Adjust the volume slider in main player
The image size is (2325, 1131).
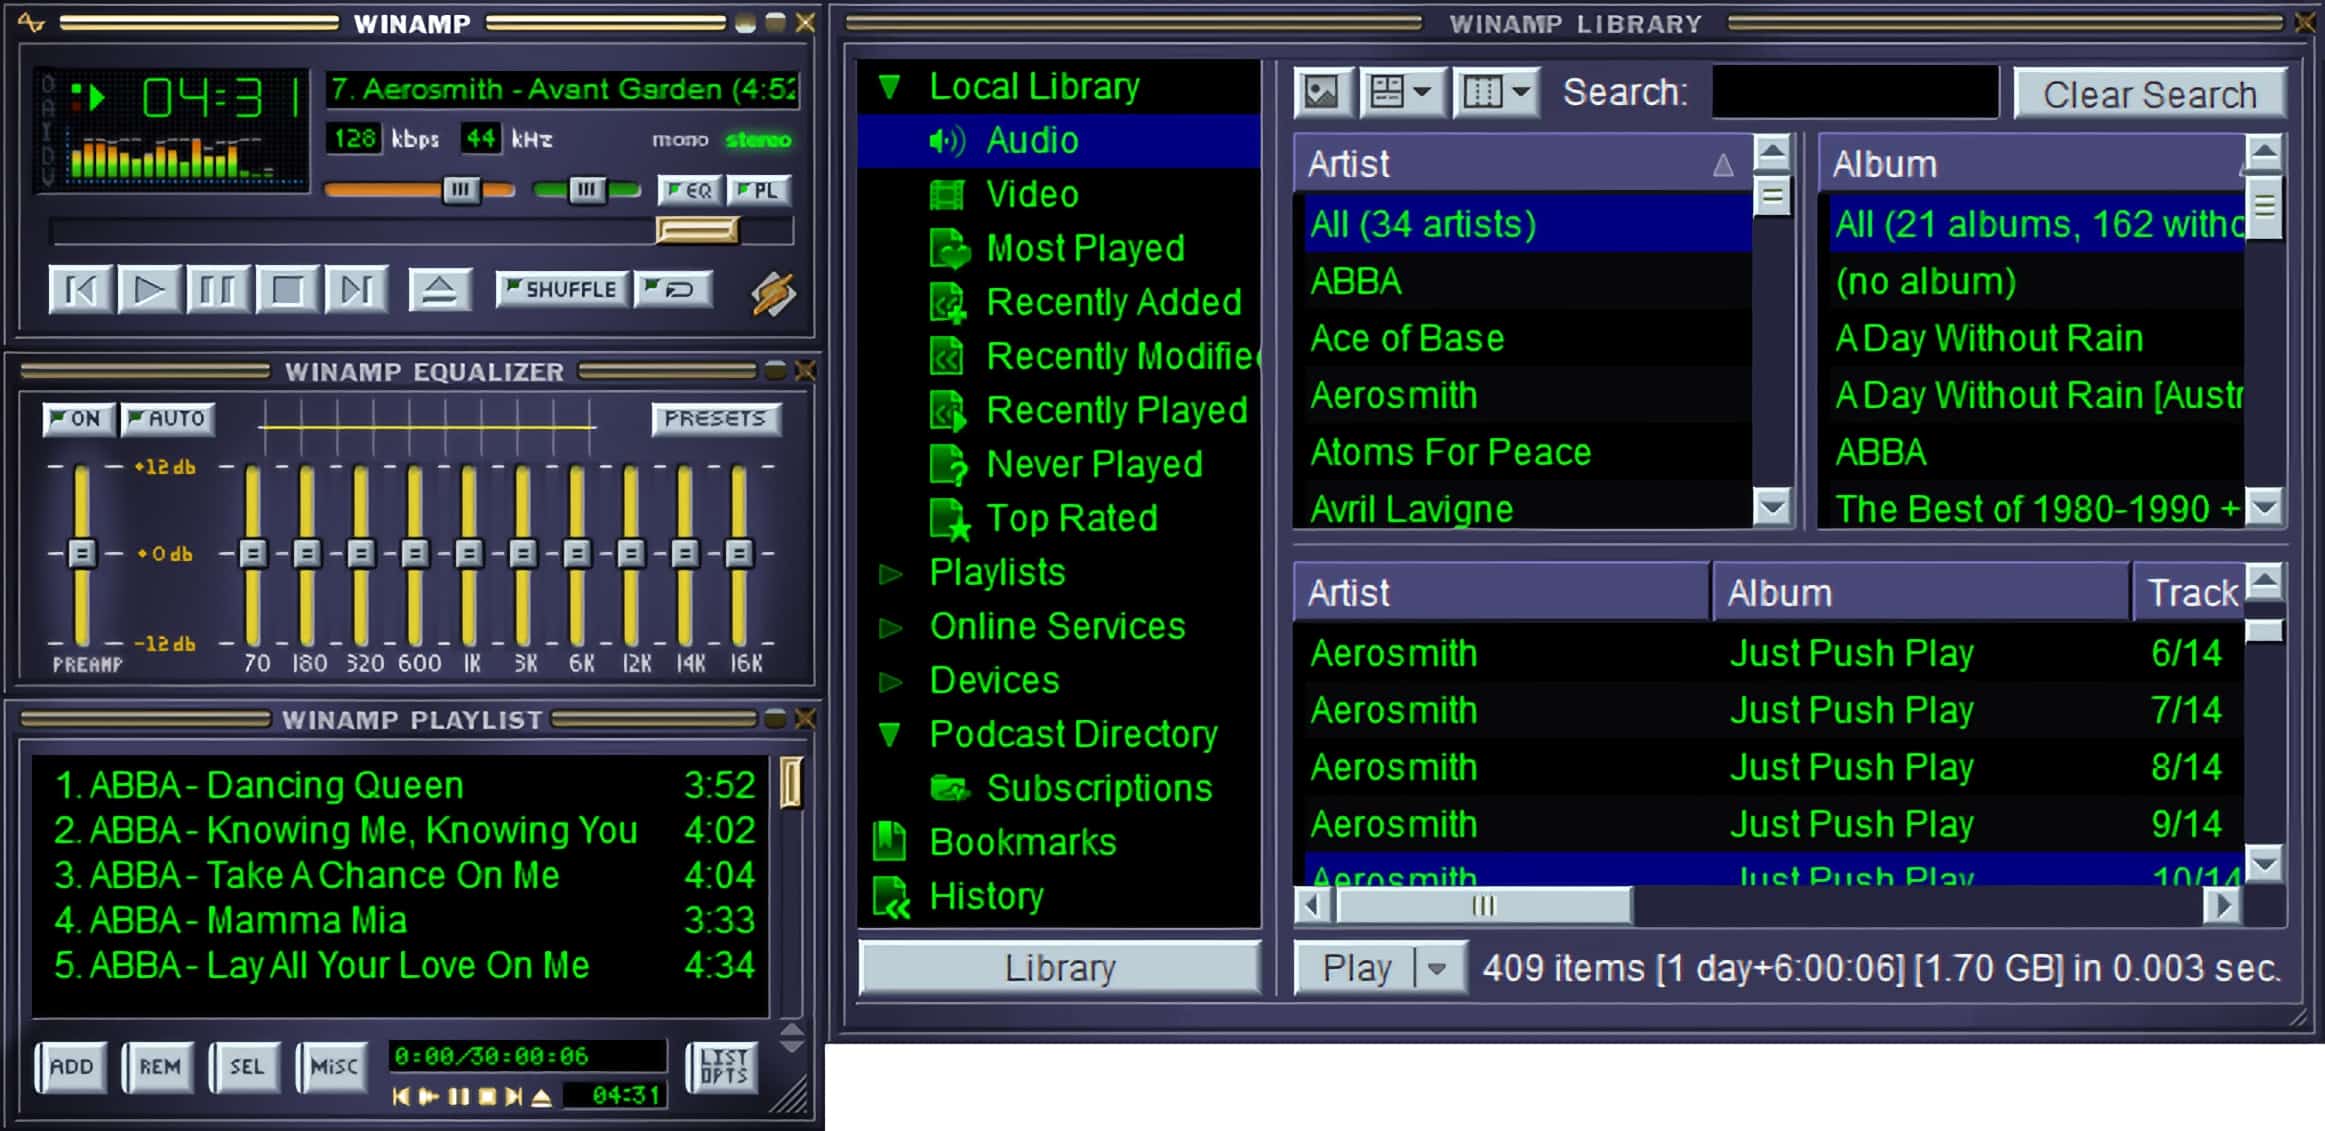pyautogui.click(x=460, y=189)
